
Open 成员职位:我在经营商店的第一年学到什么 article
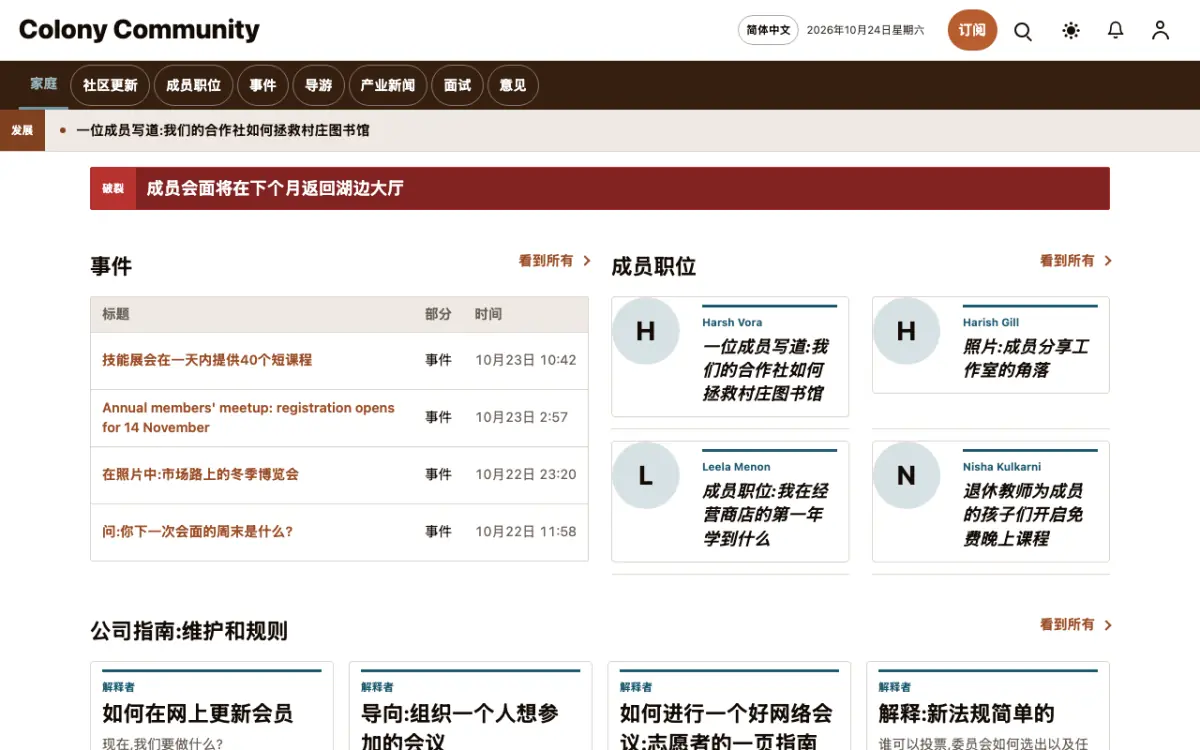(x=765, y=515)
